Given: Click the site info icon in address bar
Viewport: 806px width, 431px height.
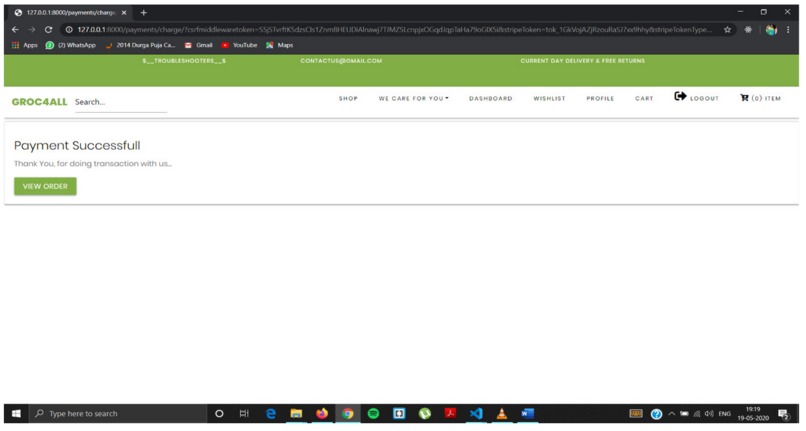Looking at the screenshot, I should click(69, 30).
